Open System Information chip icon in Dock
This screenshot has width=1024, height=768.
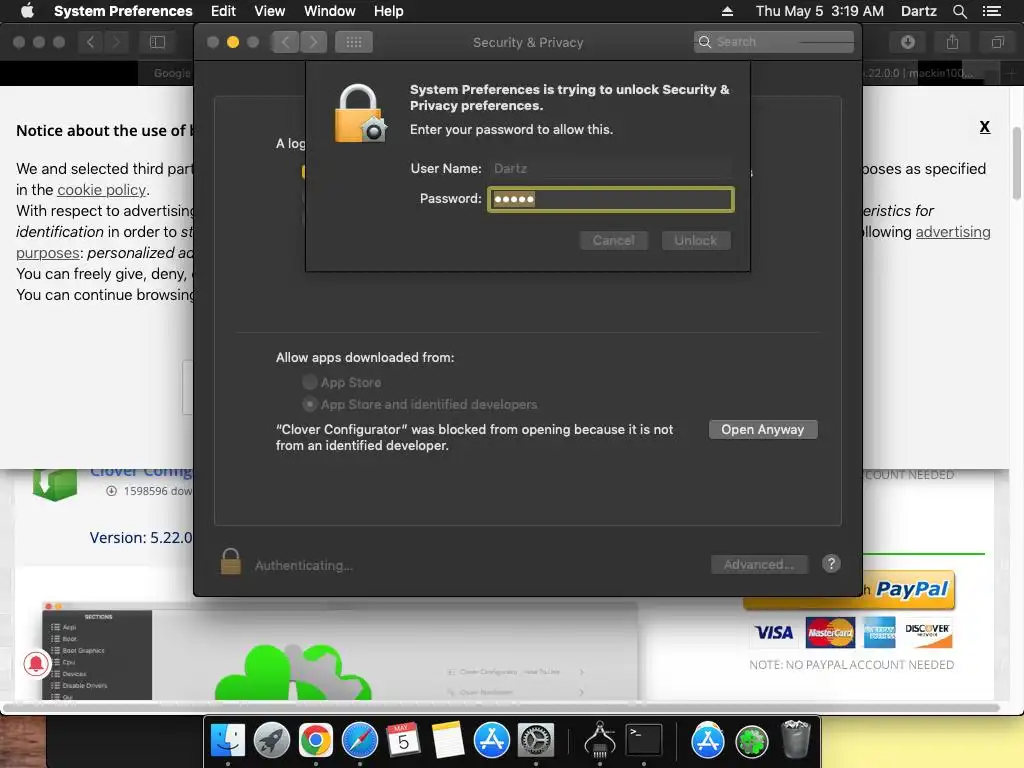600,740
